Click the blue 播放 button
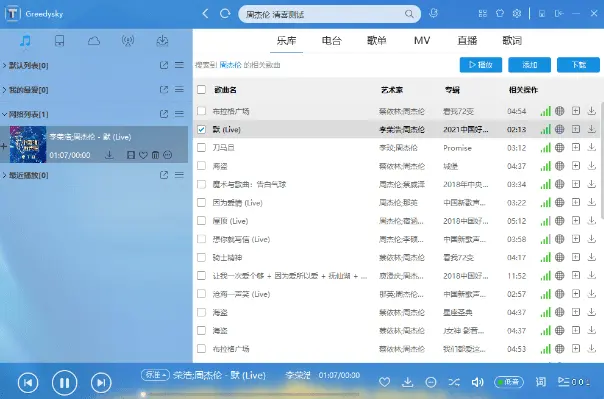The image size is (604, 399). coord(481,65)
